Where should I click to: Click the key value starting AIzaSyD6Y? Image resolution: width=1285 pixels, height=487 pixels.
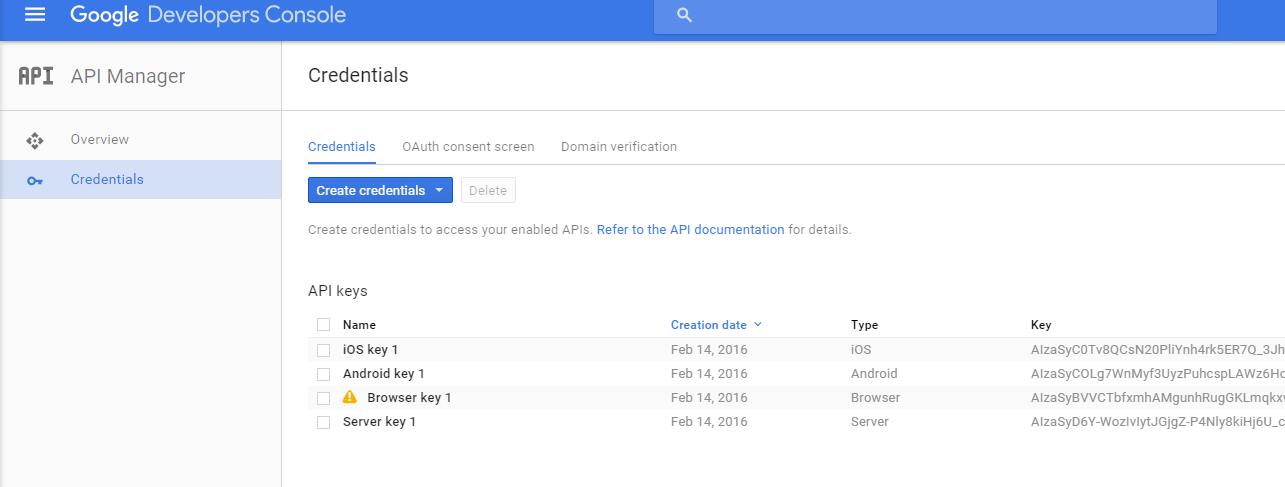pos(1157,422)
